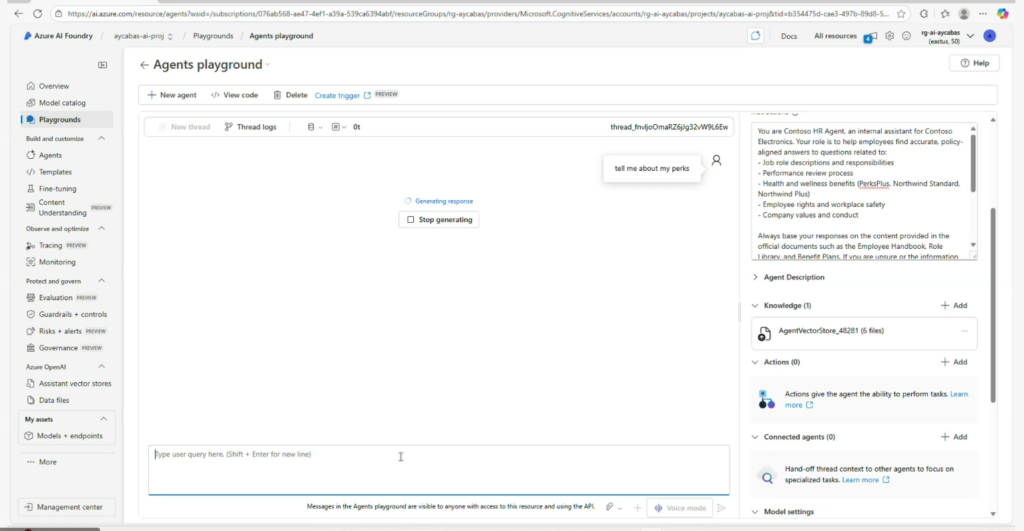This screenshot has width=1024, height=531.
Task: Open Fine-tuning in the sidebar
Action: 57,189
